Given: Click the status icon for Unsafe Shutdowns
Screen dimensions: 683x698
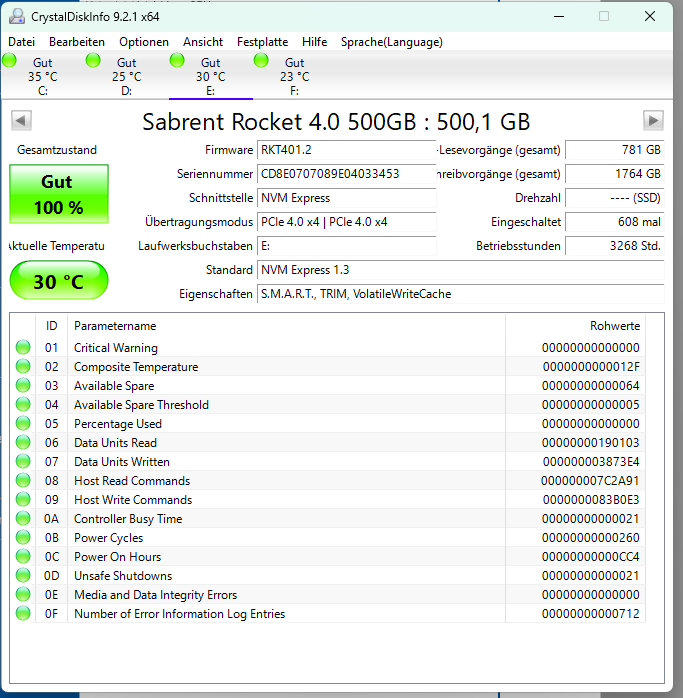Looking at the screenshot, I should click(23, 575).
